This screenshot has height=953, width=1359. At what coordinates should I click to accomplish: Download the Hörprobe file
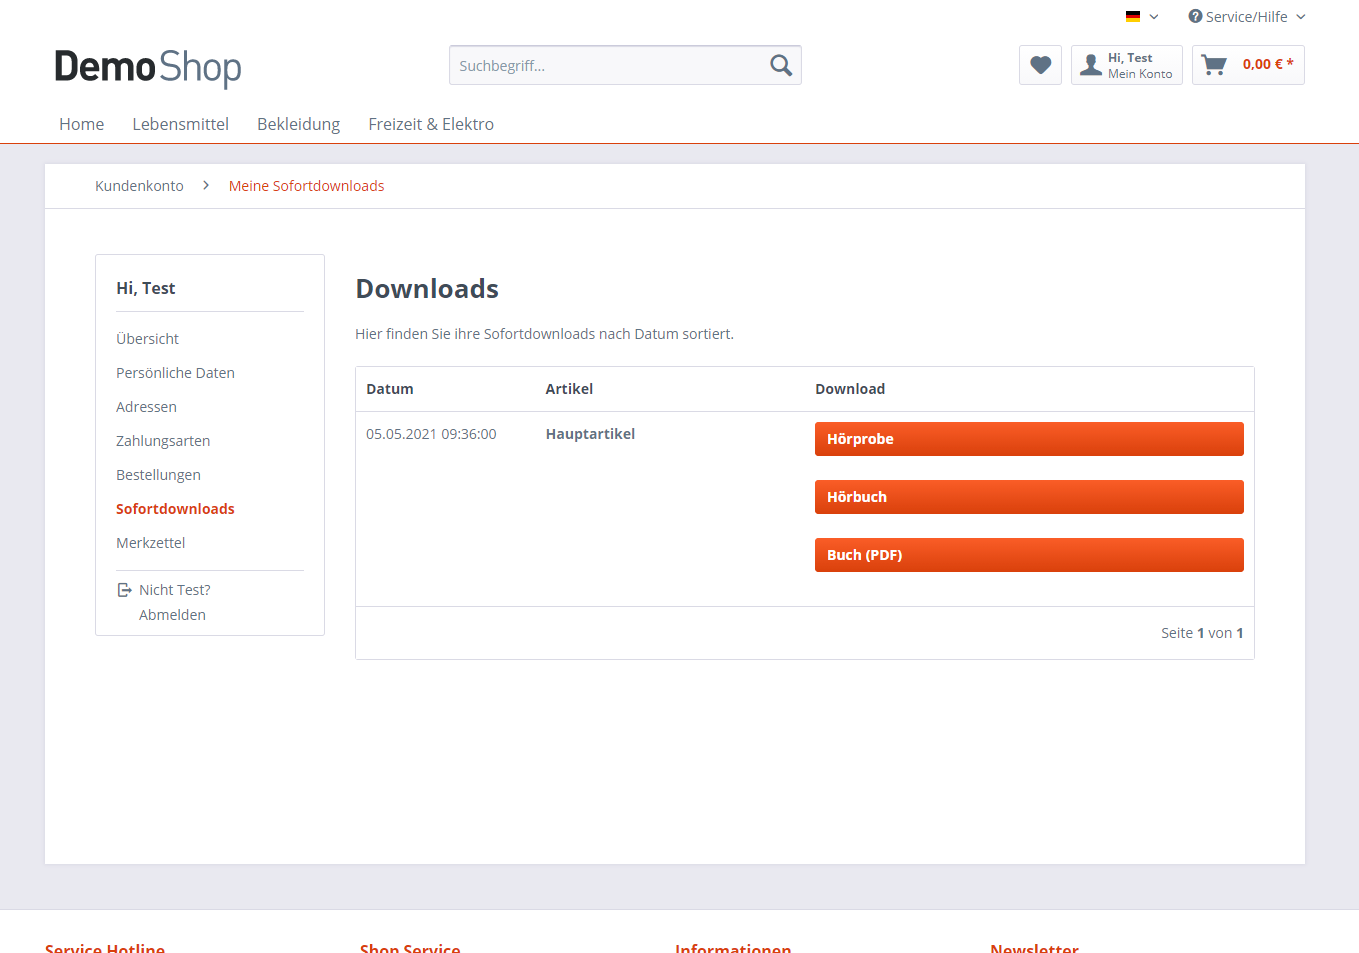click(x=1029, y=439)
